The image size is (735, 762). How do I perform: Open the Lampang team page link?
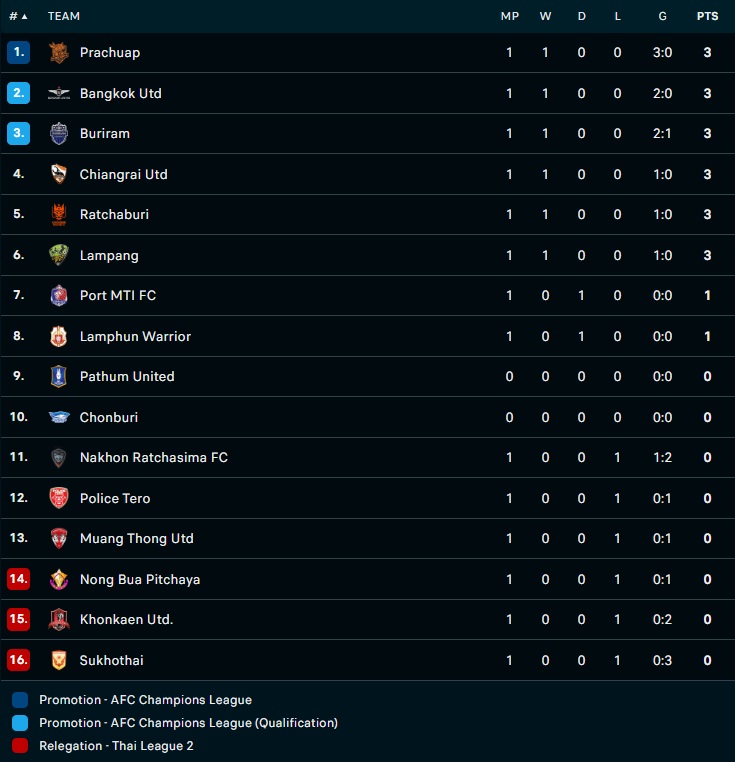click(109, 255)
